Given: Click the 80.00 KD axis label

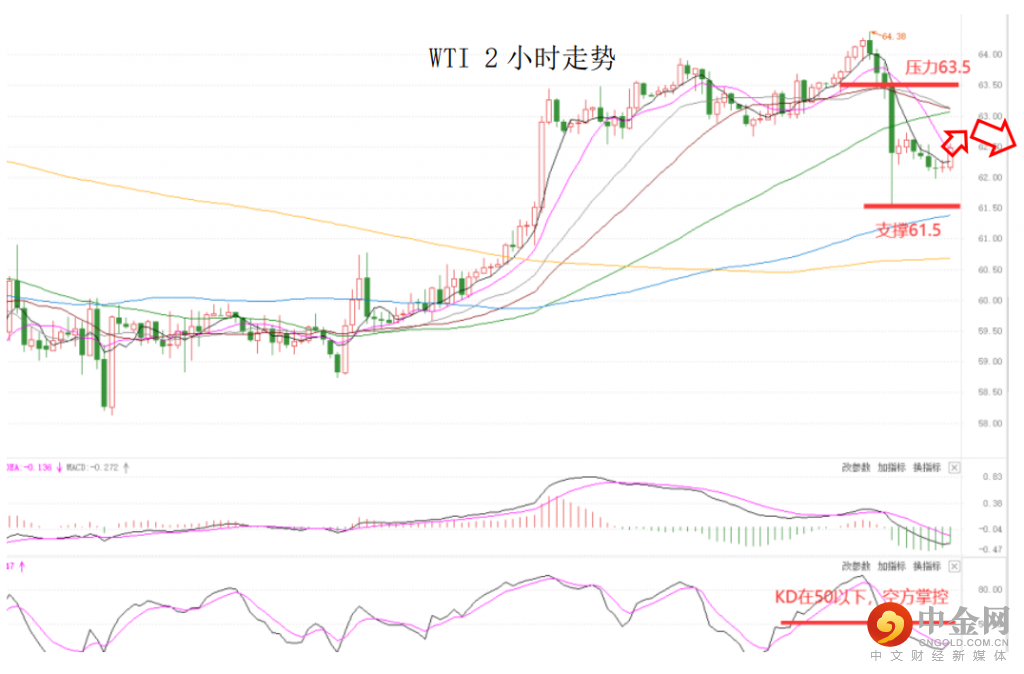Looking at the screenshot, I should click(x=990, y=589).
